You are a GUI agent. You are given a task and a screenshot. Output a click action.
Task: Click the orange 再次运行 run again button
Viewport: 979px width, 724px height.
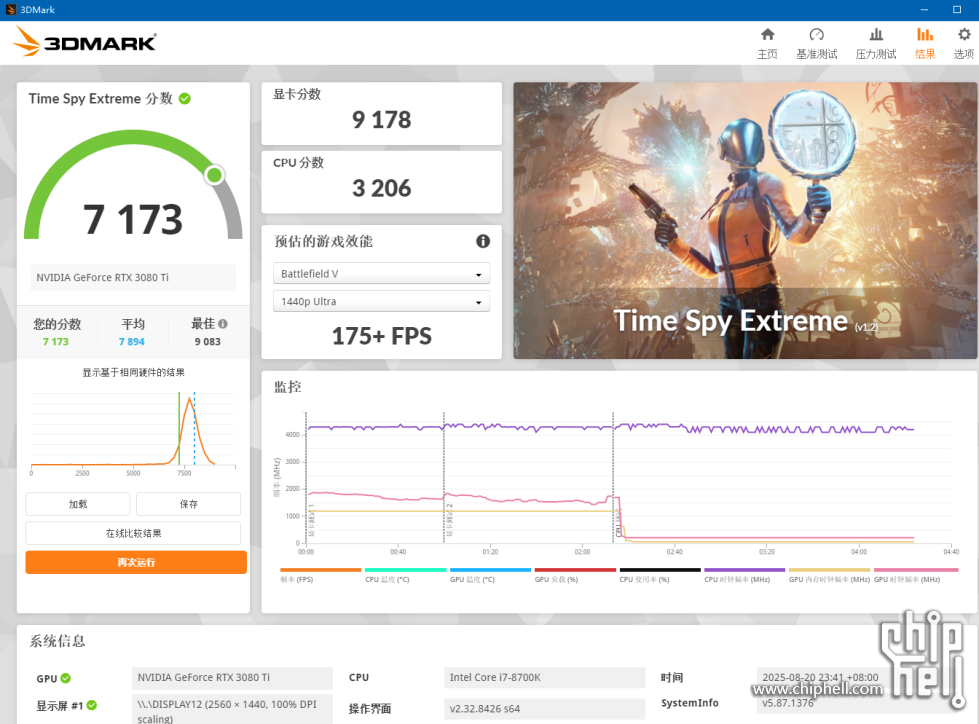(136, 562)
